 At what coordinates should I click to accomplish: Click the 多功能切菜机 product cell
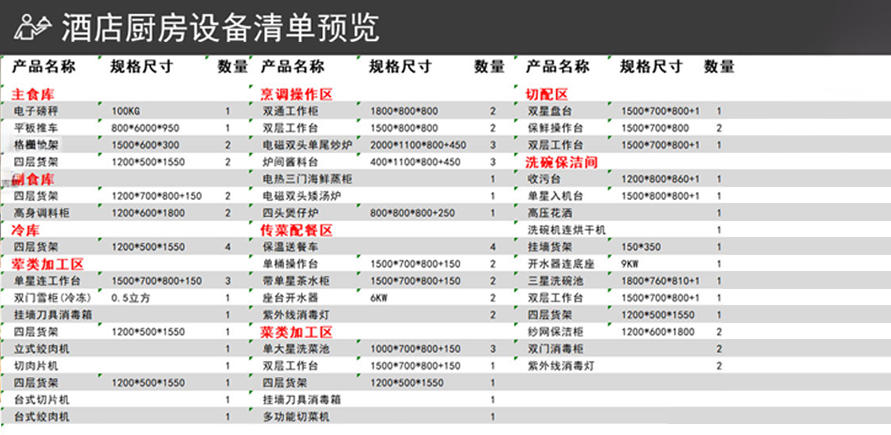click(x=295, y=417)
